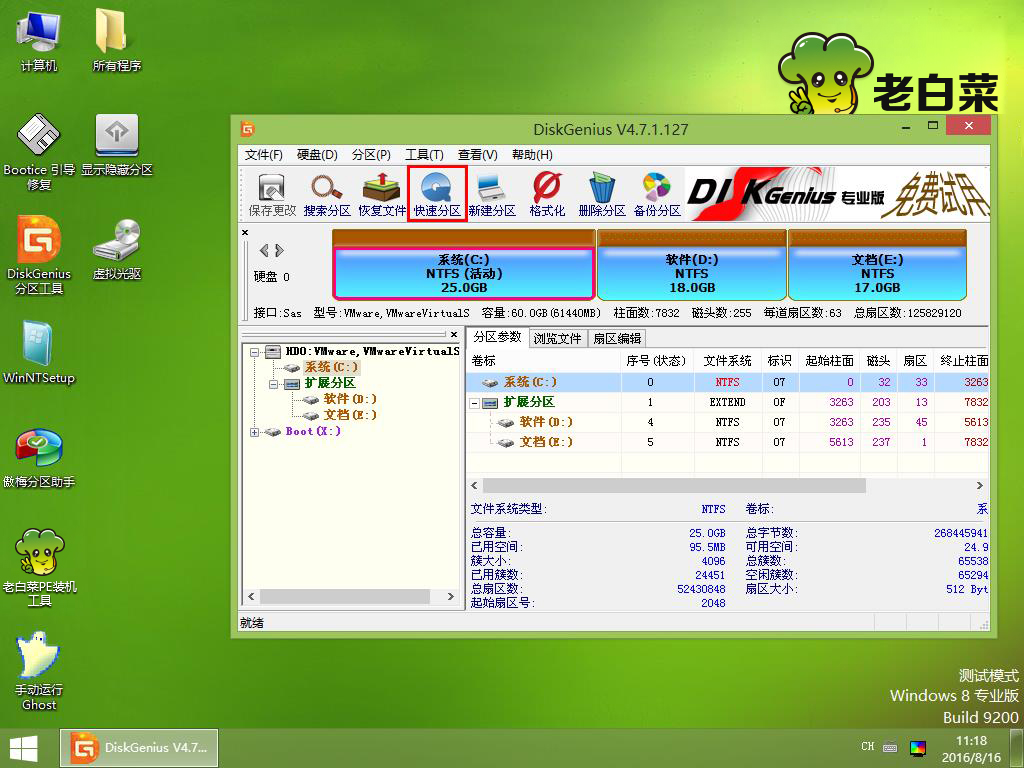The width and height of the screenshot is (1024, 768).
Task: Switch to the 扇区编辑 tab
Action: click(x=617, y=338)
